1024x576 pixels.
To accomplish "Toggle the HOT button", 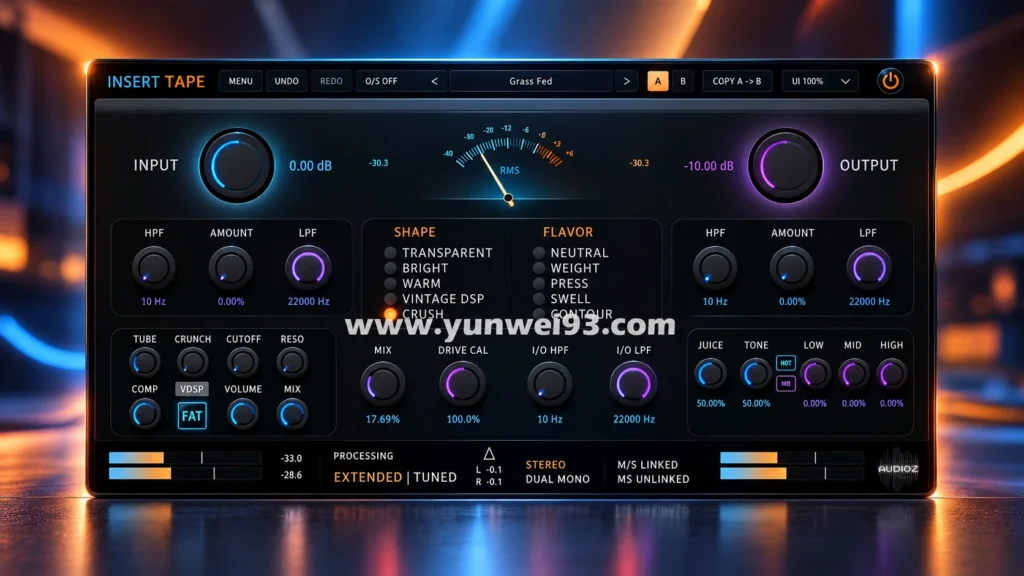I will pos(786,362).
